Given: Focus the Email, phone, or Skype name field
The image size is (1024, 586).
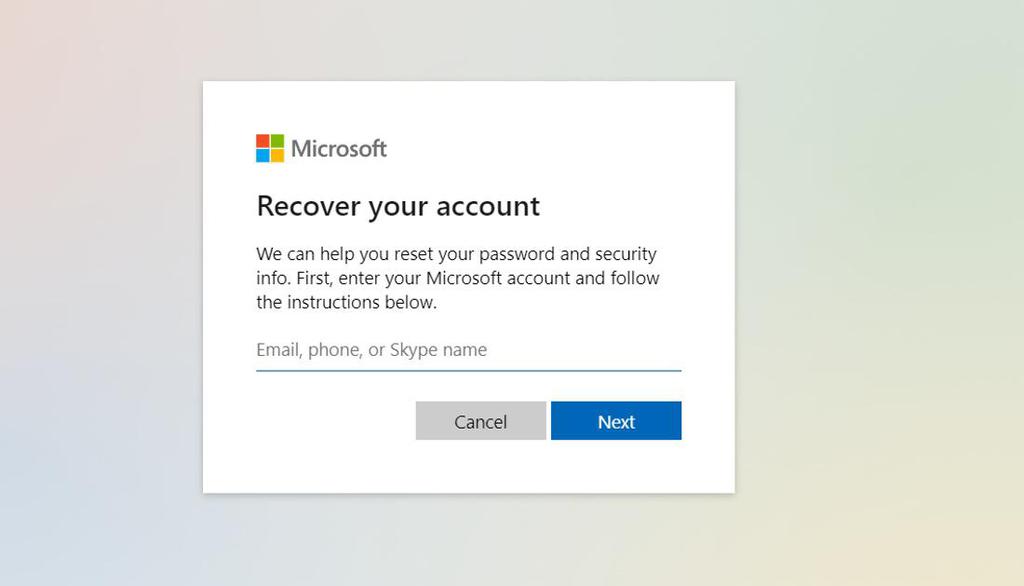Looking at the screenshot, I should tap(468, 350).
